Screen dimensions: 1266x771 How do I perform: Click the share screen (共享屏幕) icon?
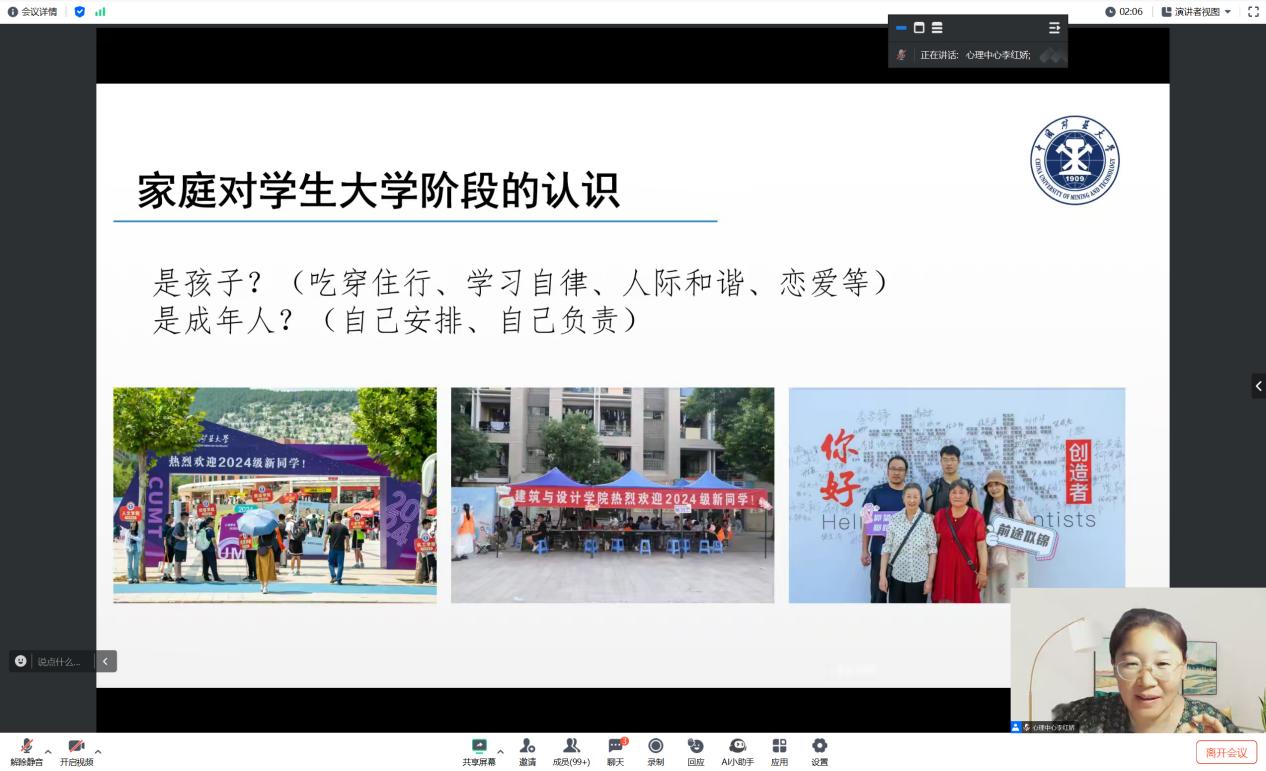coord(479,750)
